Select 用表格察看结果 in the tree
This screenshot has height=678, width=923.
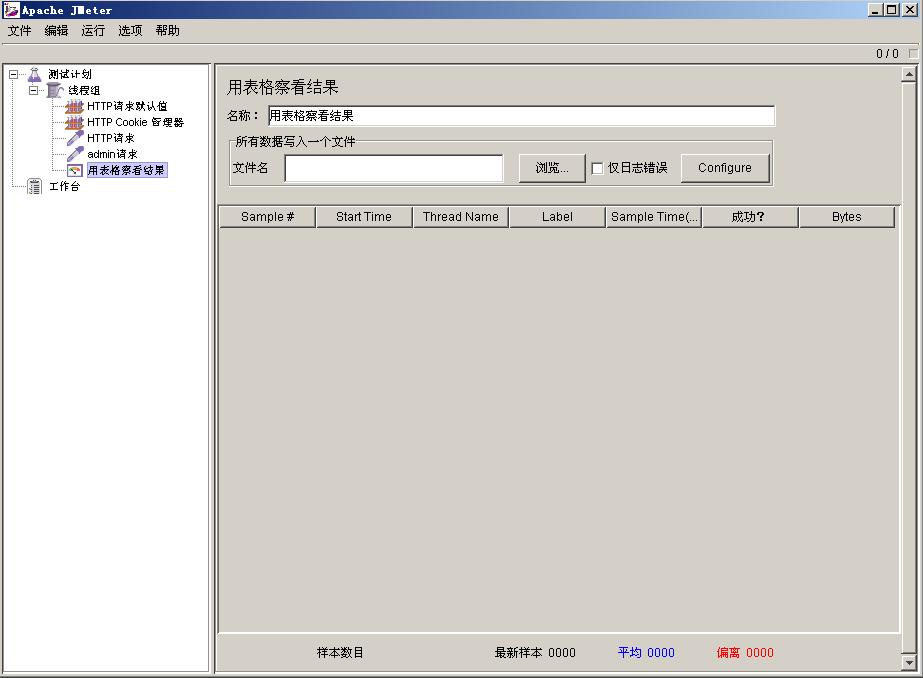(127, 170)
